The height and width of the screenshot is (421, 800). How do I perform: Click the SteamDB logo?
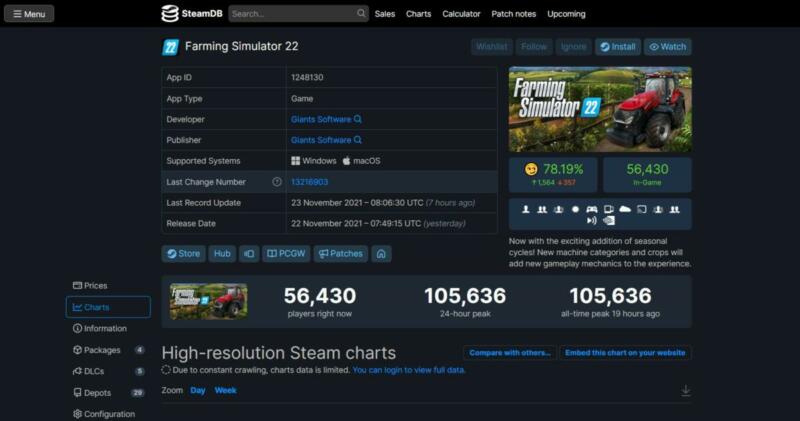click(x=192, y=14)
